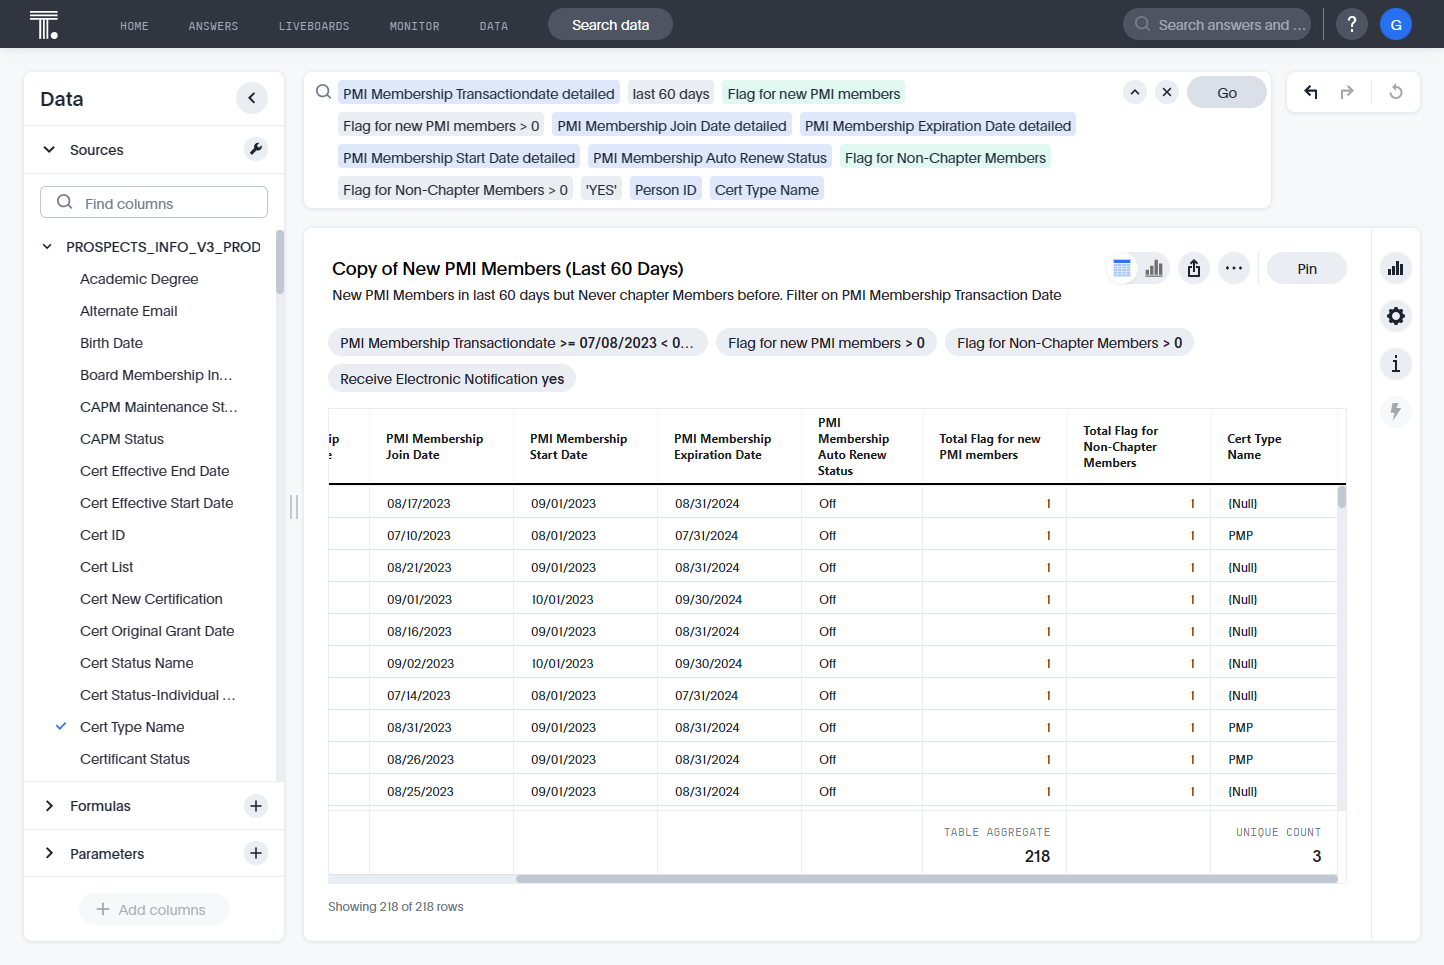The image size is (1444, 965).
Task: Open sources wrench settings icon
Action: click(256, 149)
